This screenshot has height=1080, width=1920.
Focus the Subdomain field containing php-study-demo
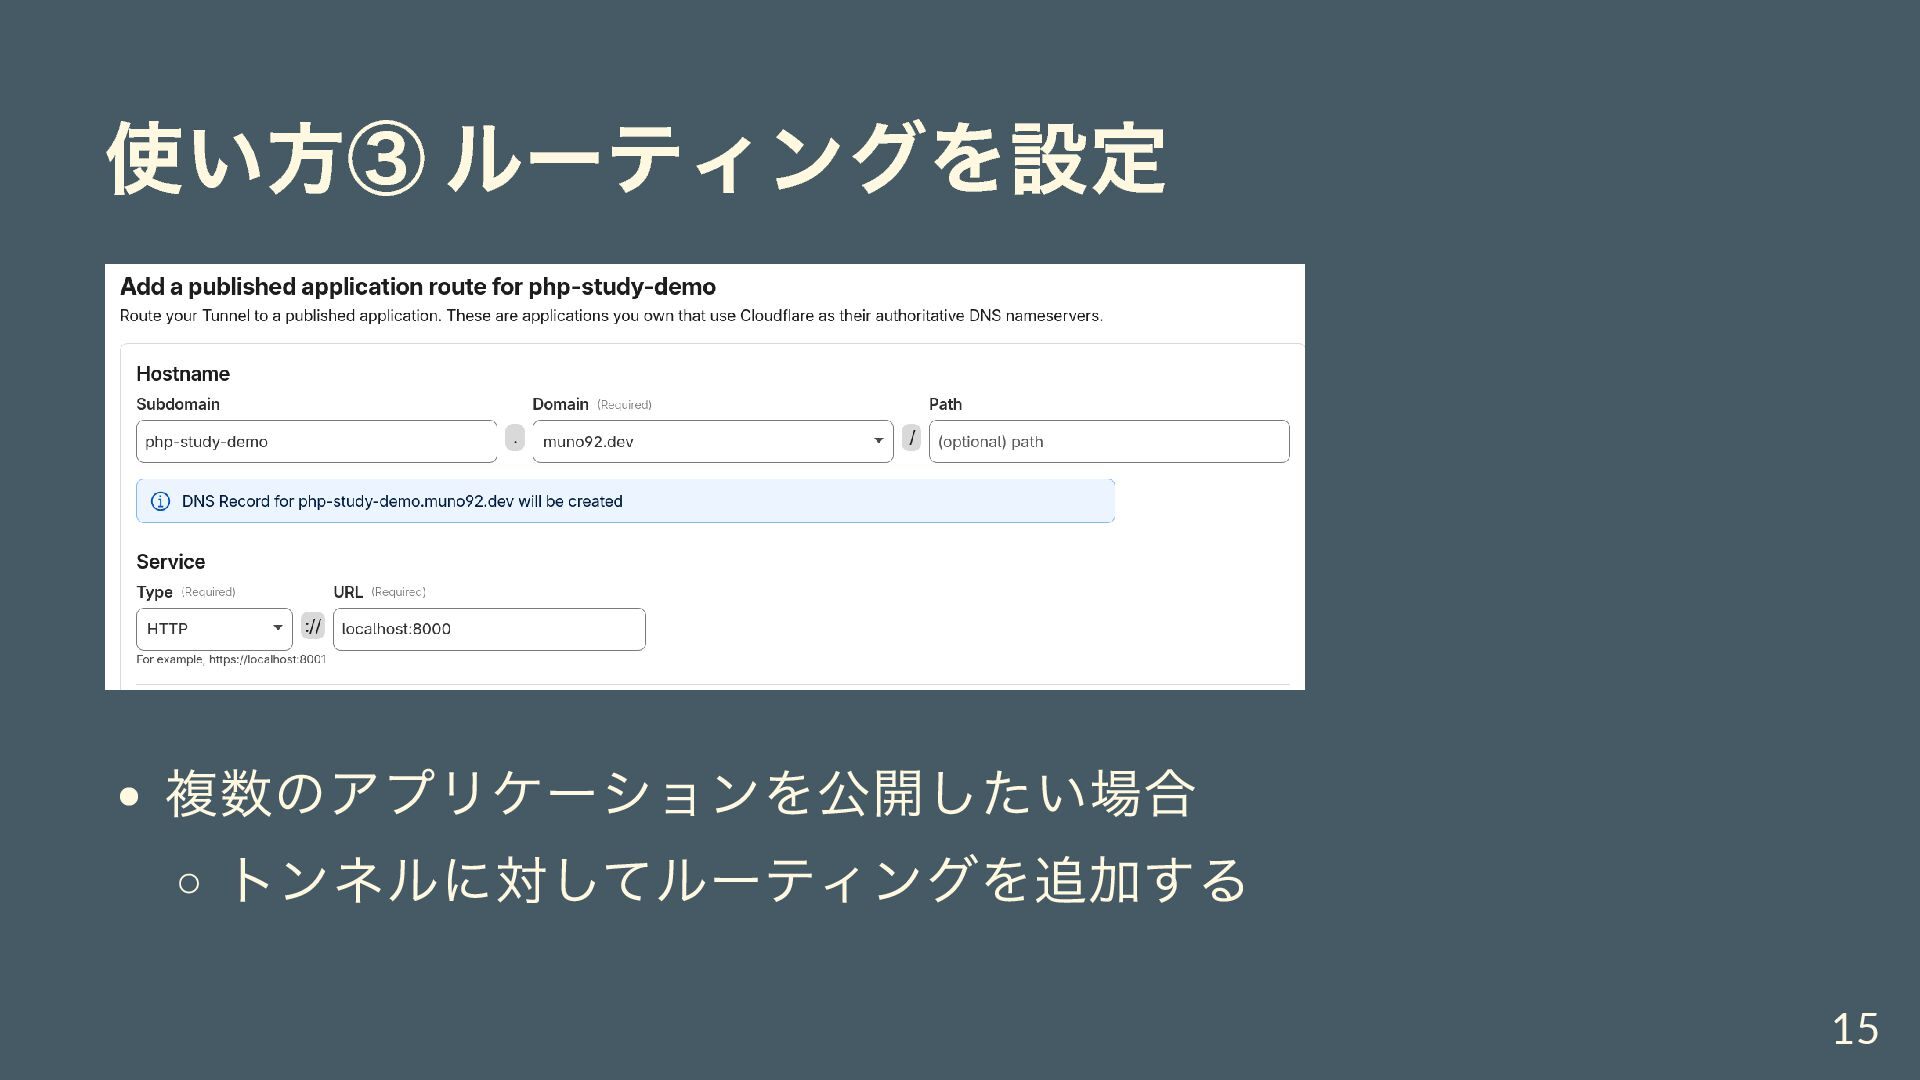point(316,441)
